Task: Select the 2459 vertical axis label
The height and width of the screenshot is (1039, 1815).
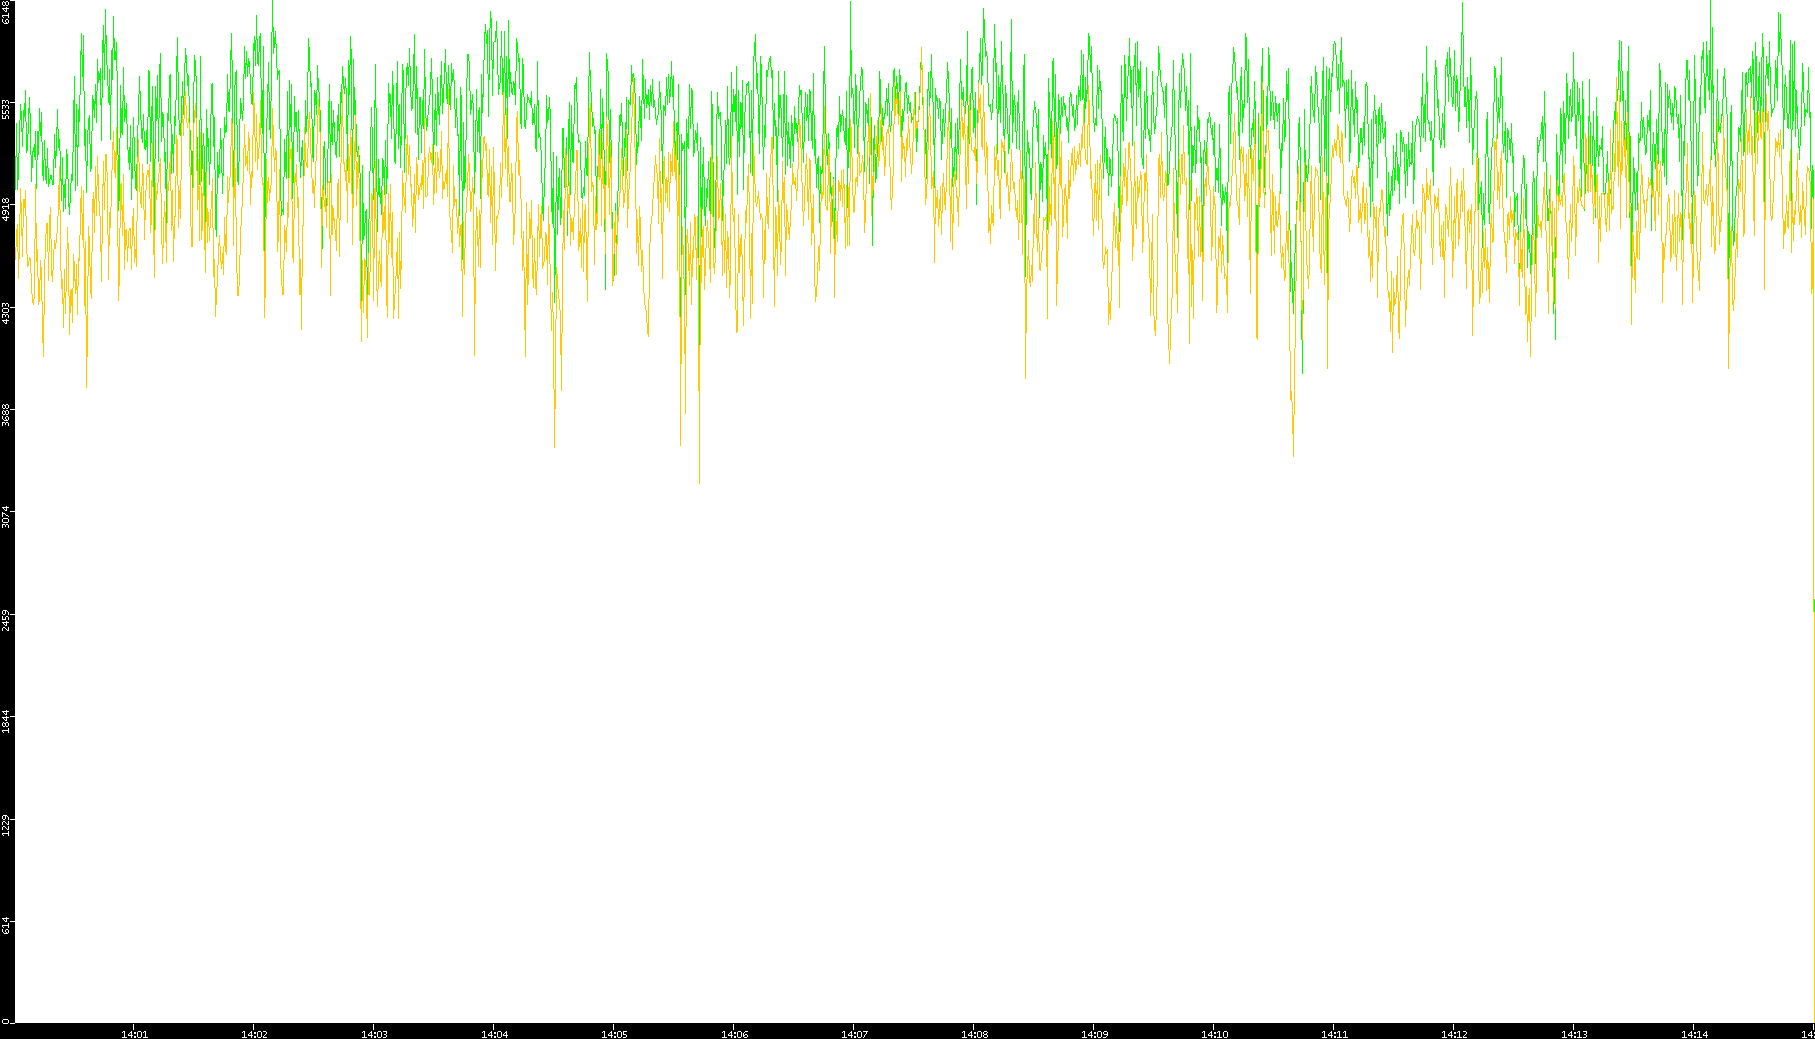Action: coord(6,620)
